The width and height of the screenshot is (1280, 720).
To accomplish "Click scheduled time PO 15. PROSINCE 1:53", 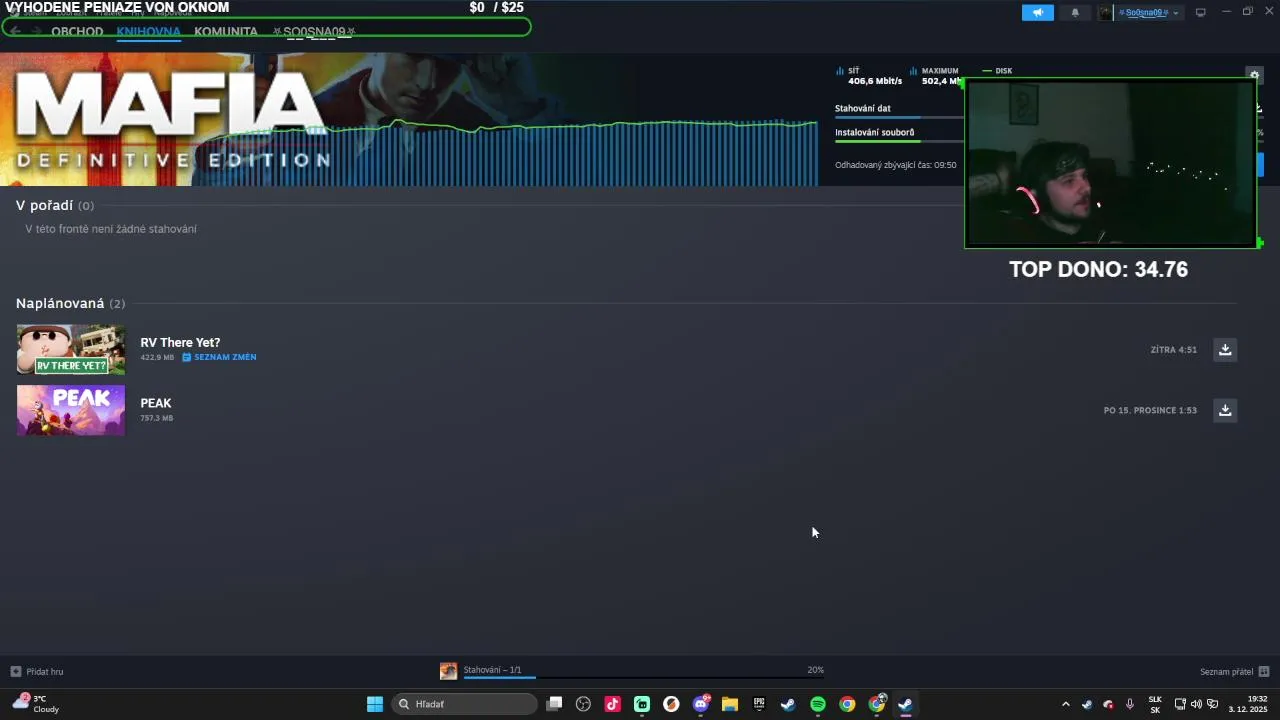I will click(1150, 410).
